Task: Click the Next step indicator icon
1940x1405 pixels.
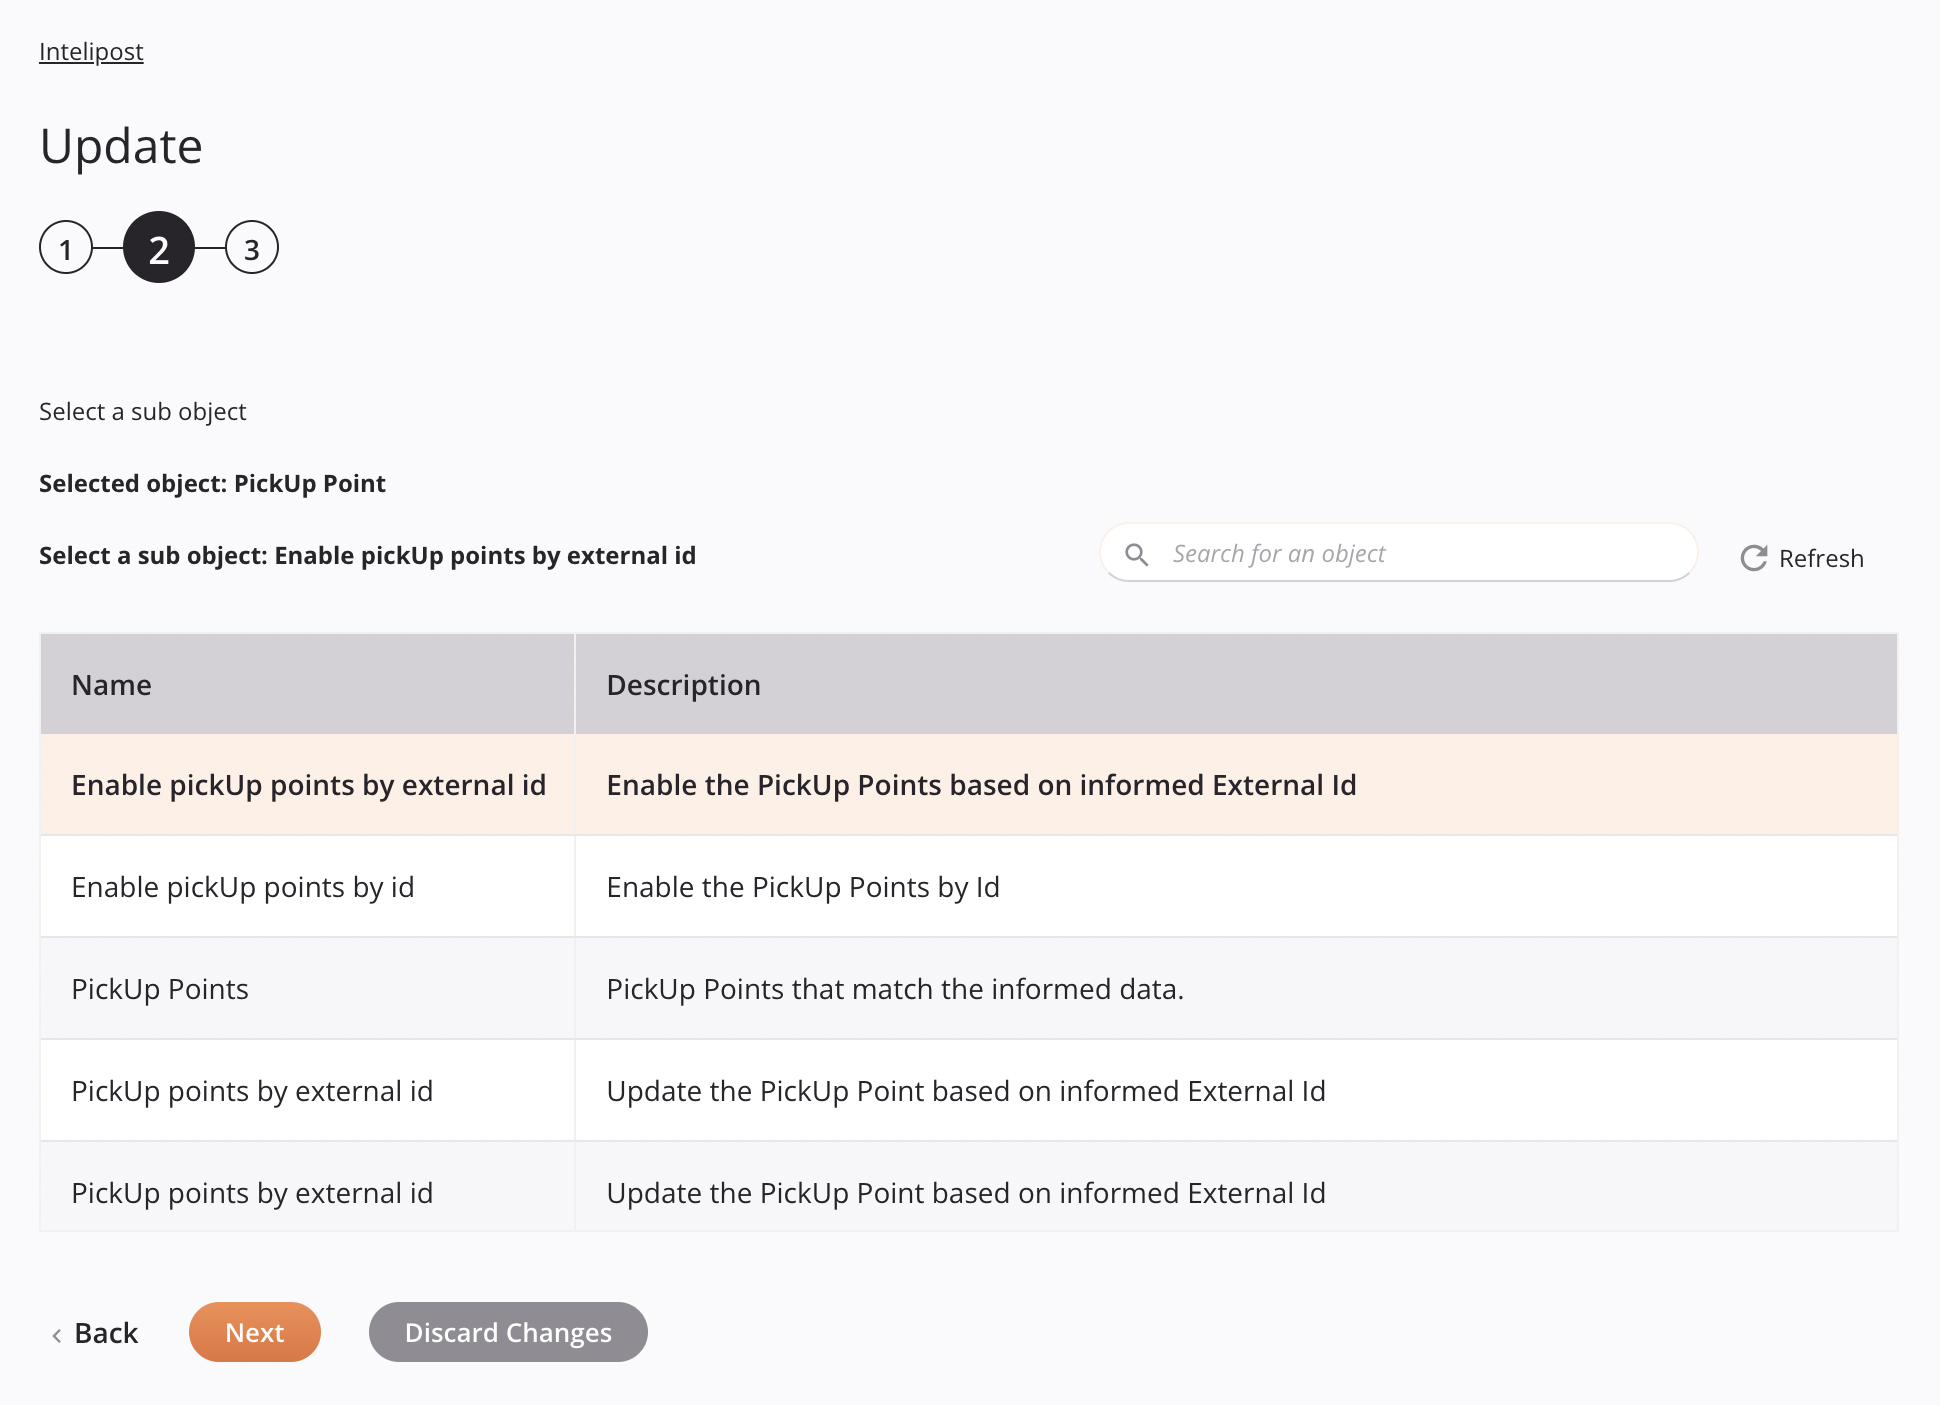Action: (x=250, y=247)
